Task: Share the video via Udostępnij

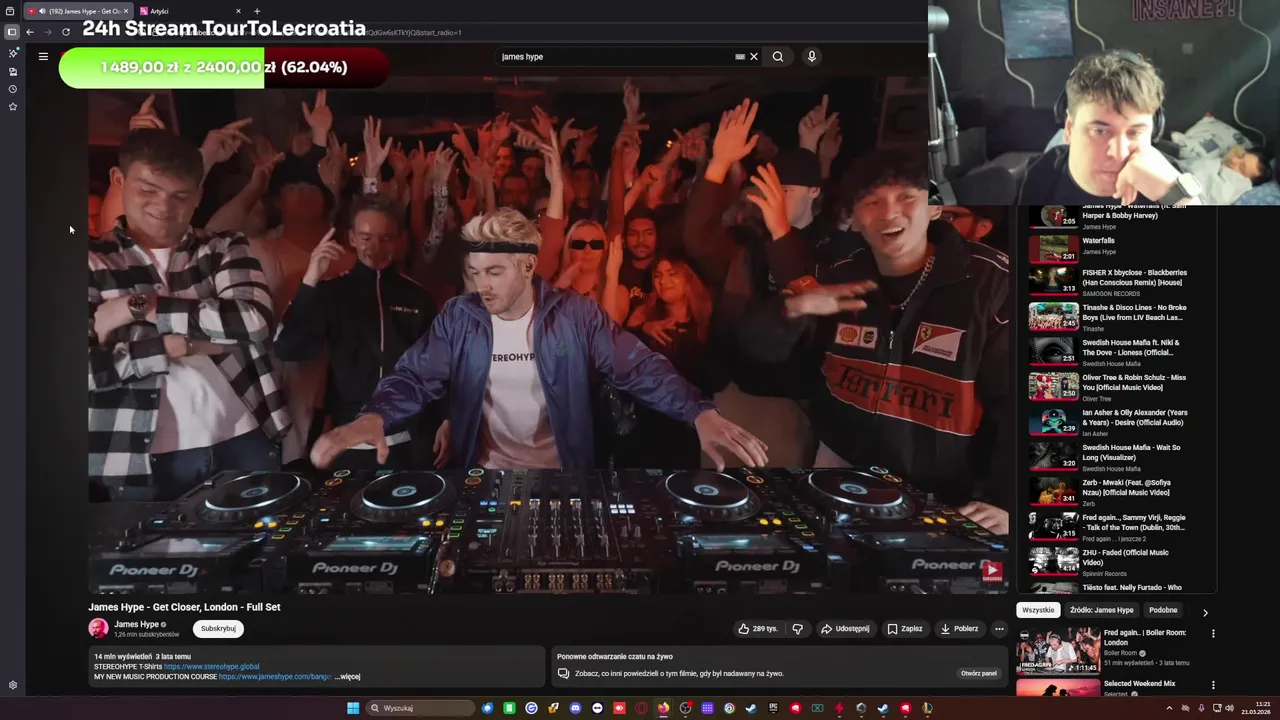Action: pyautogui.click(x=845, y=629)
